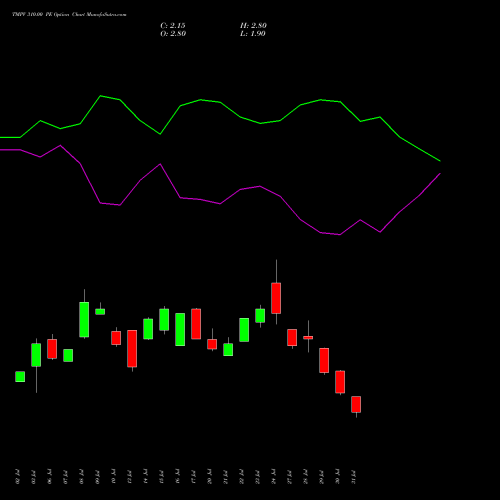Click the large green candle for 16 Jul
This screenshot has height=500, width=500.
click(180, 329)
